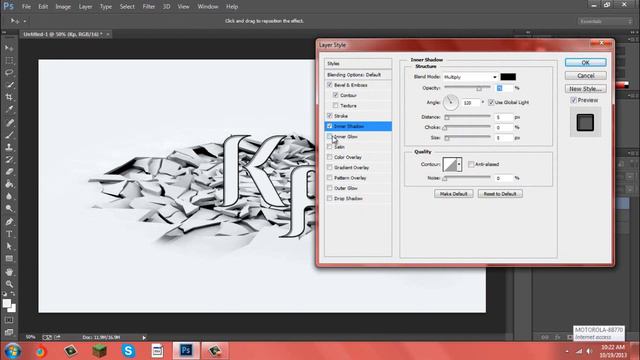Select the Rectangle shape tool
The image size is (640, 360).
click(9, 259)
